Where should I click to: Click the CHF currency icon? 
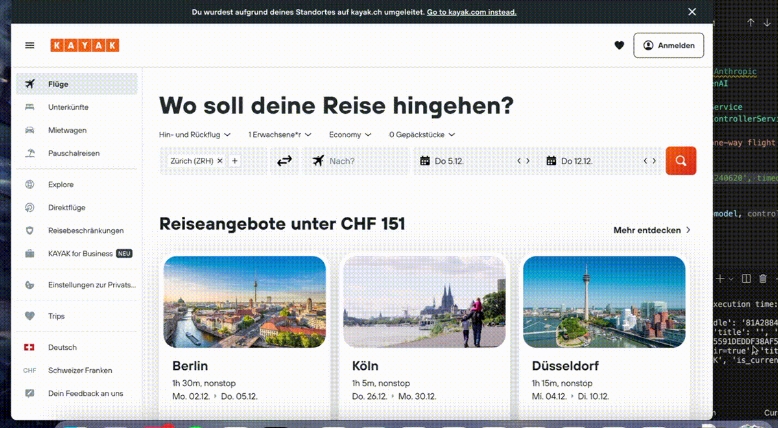click(29, 370)
